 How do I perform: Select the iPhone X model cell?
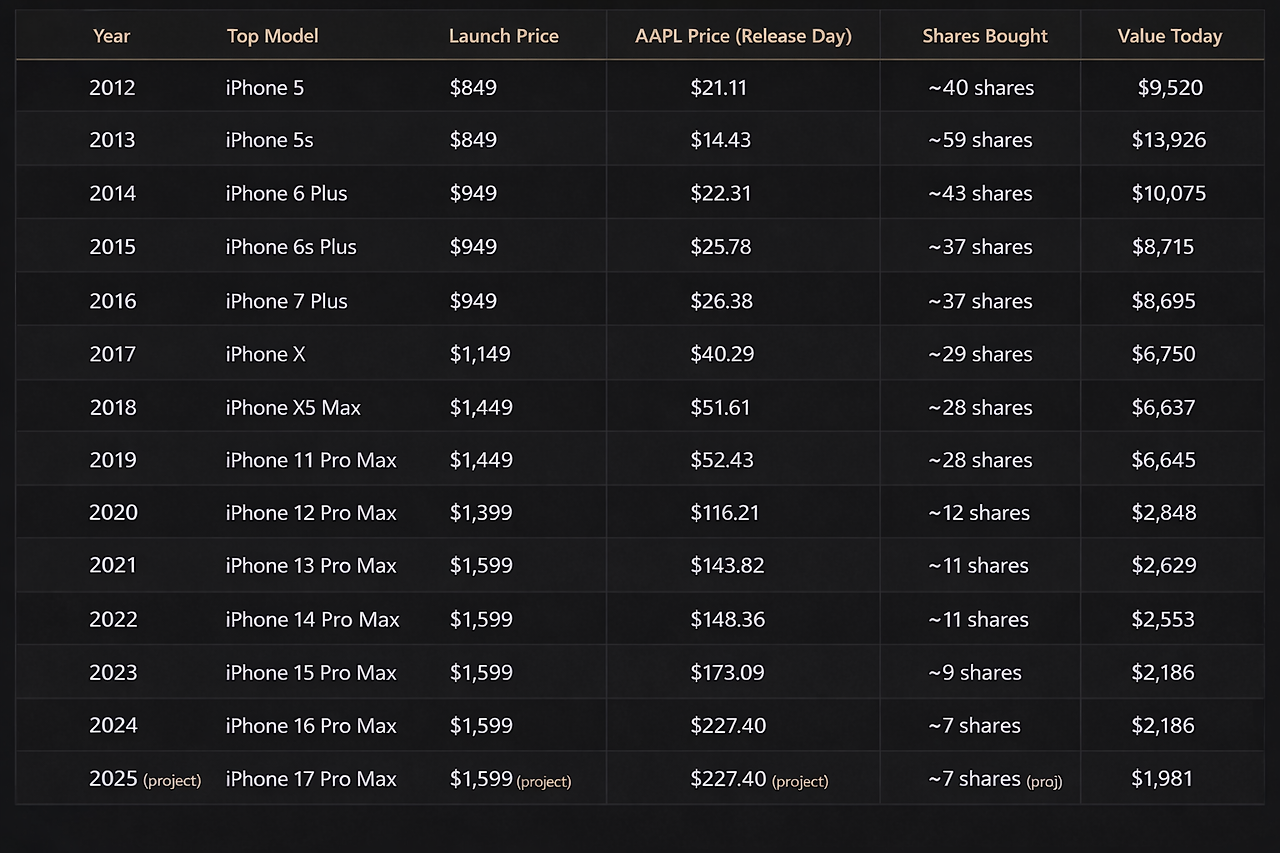pyautogui.click(x=266, y=354)
